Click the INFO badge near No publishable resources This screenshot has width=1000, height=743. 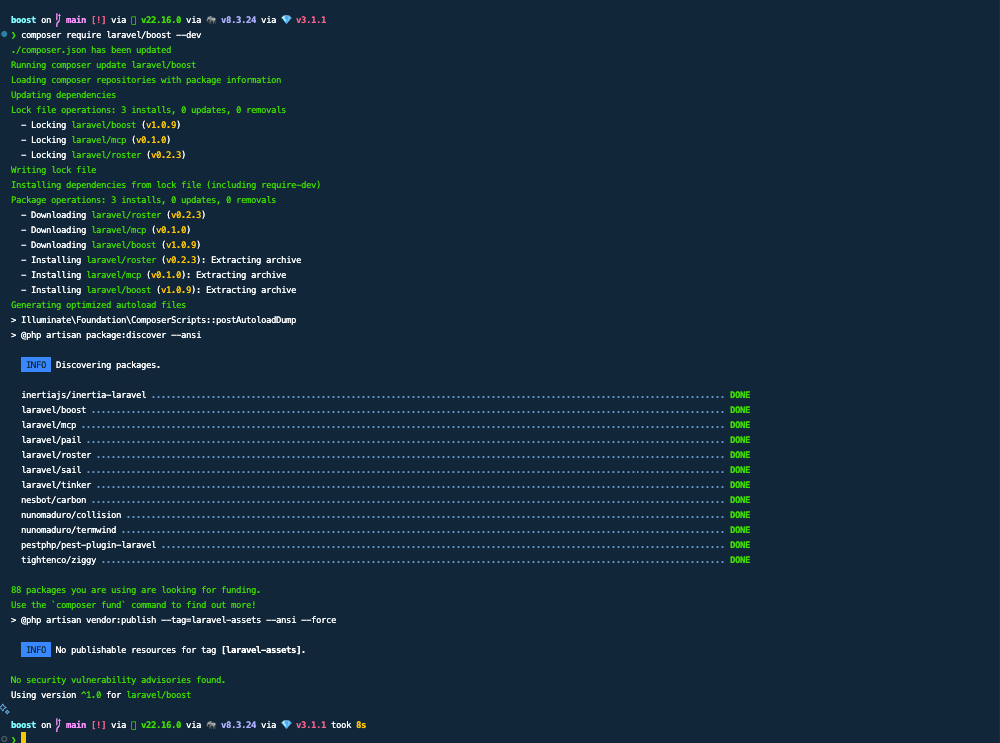[x=35, y=649]
